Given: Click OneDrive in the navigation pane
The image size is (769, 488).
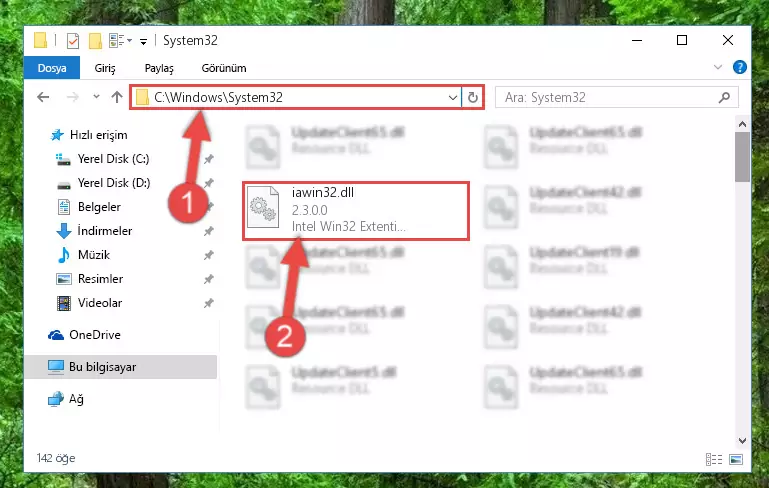Looking at the screenshot, I should [95, 334].
